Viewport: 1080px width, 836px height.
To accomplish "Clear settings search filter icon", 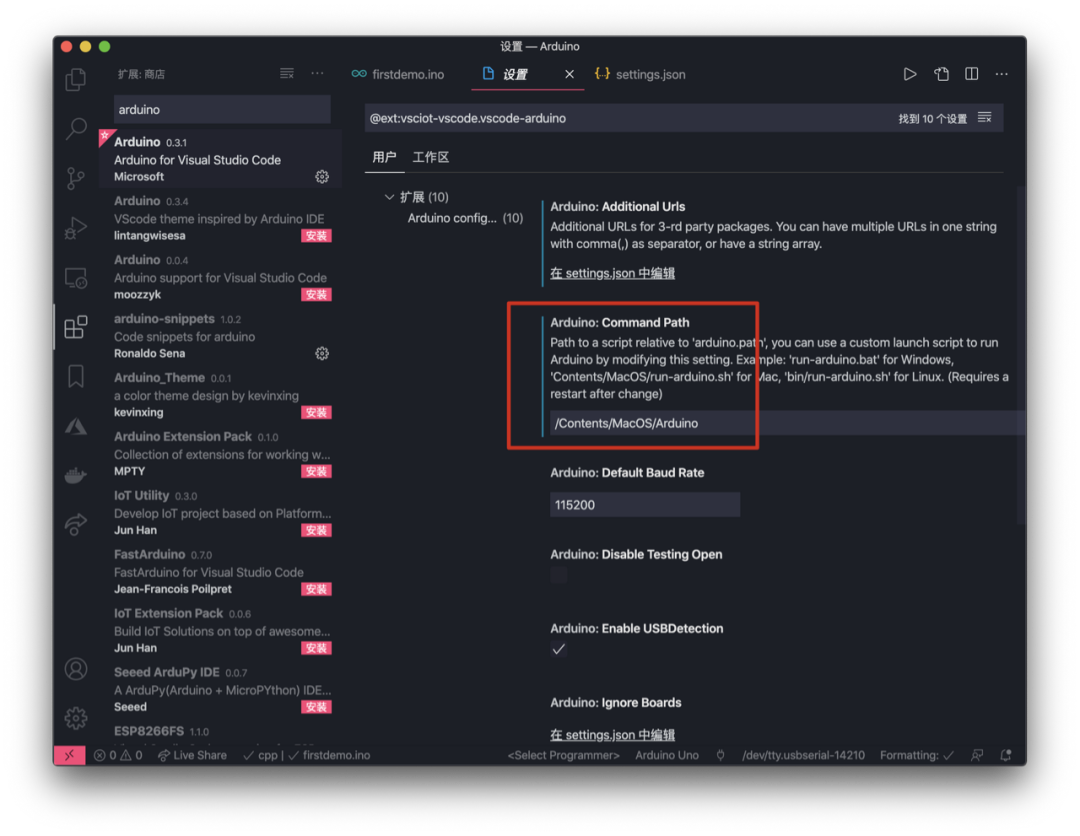I will point(985,118).
